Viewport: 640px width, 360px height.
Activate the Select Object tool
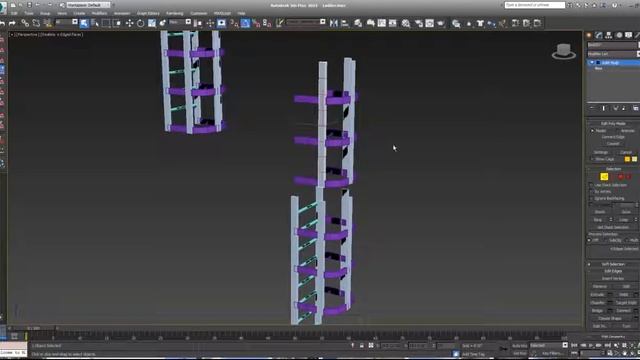coord(84,23)
